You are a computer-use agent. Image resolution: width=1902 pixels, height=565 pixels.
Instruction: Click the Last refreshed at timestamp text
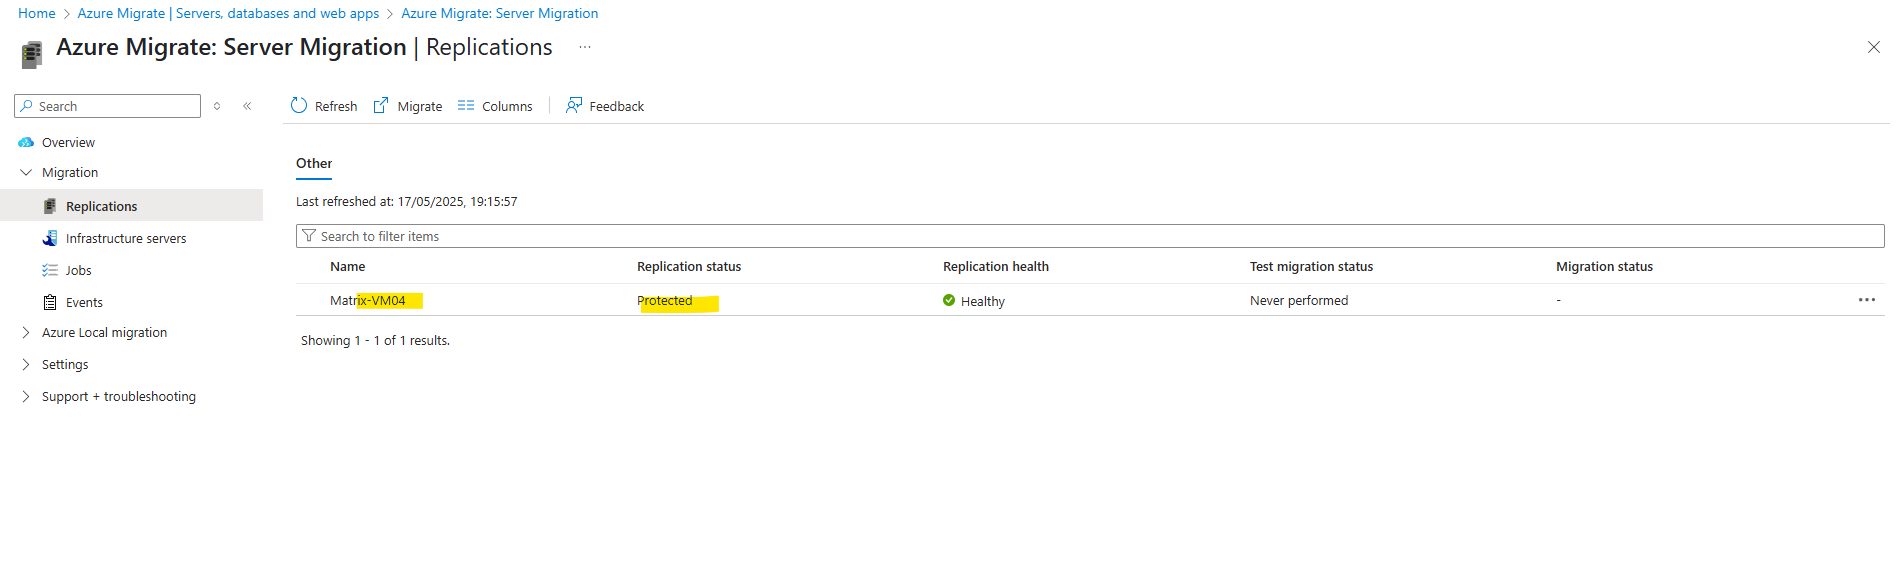pos(407,201)
